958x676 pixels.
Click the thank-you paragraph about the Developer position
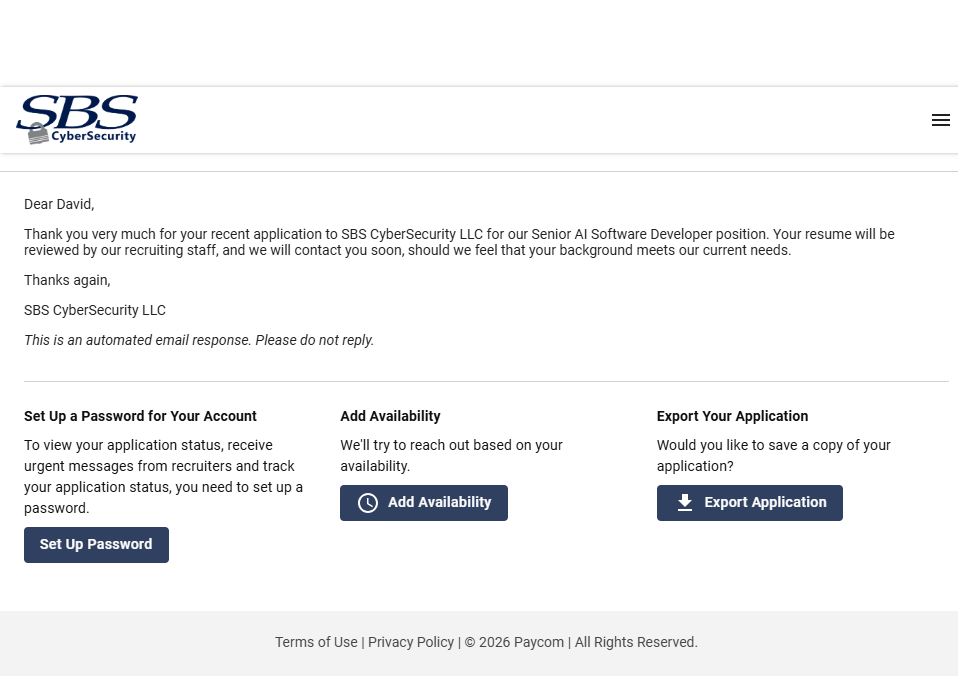[x=459, y=242]
